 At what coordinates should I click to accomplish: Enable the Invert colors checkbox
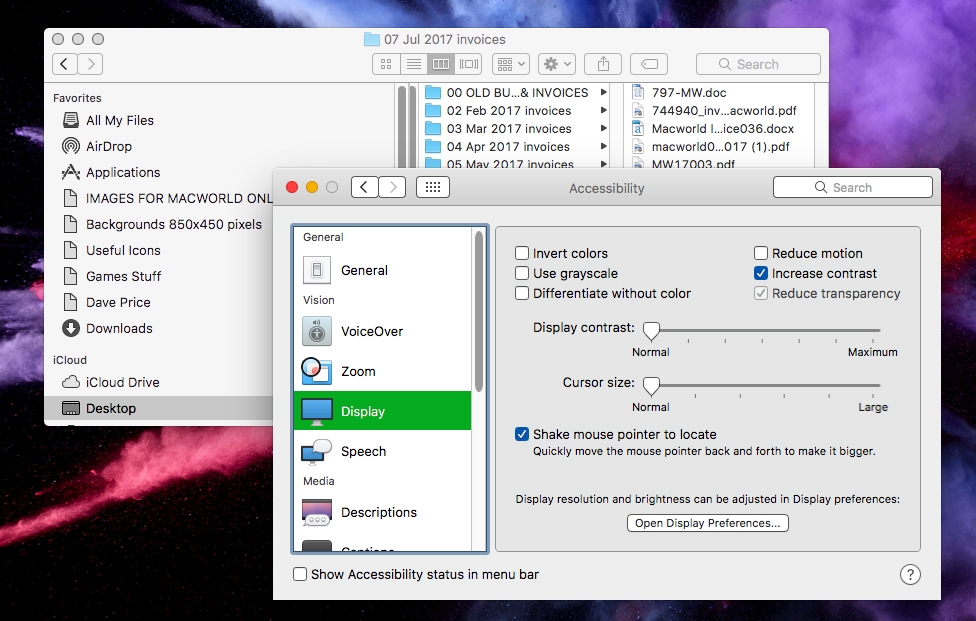coord(522,254)
